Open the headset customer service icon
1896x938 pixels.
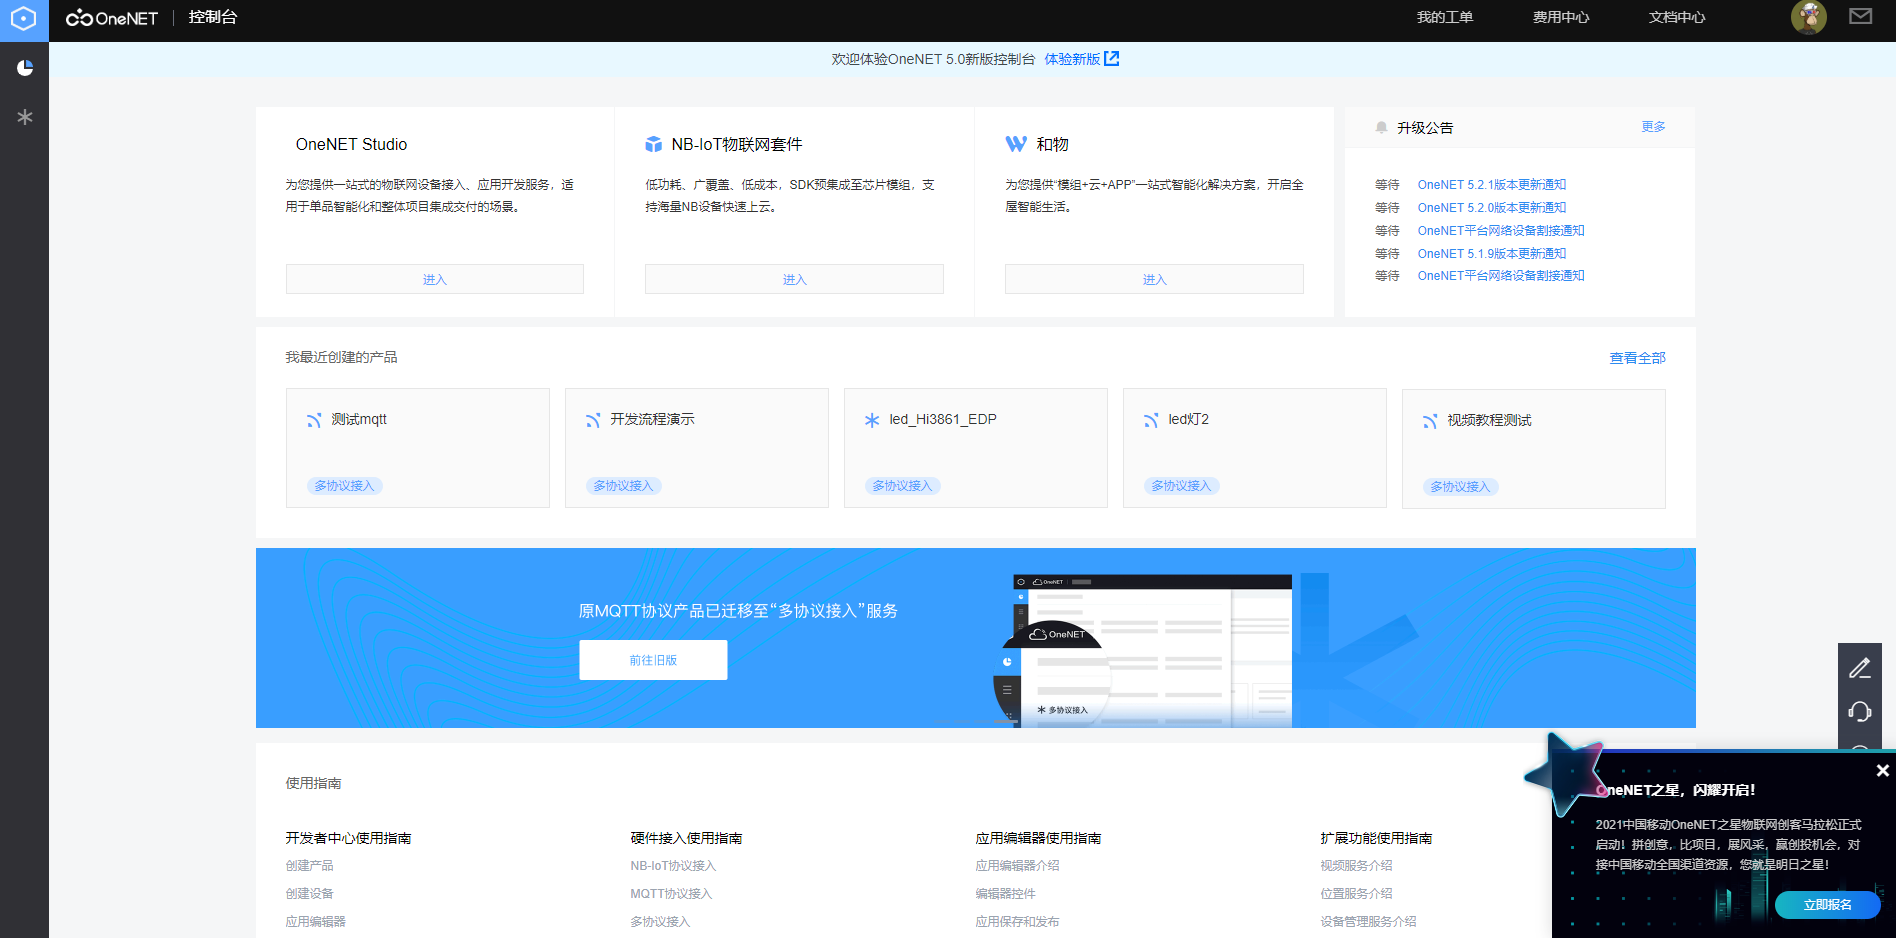click(x=1860, y=712)
